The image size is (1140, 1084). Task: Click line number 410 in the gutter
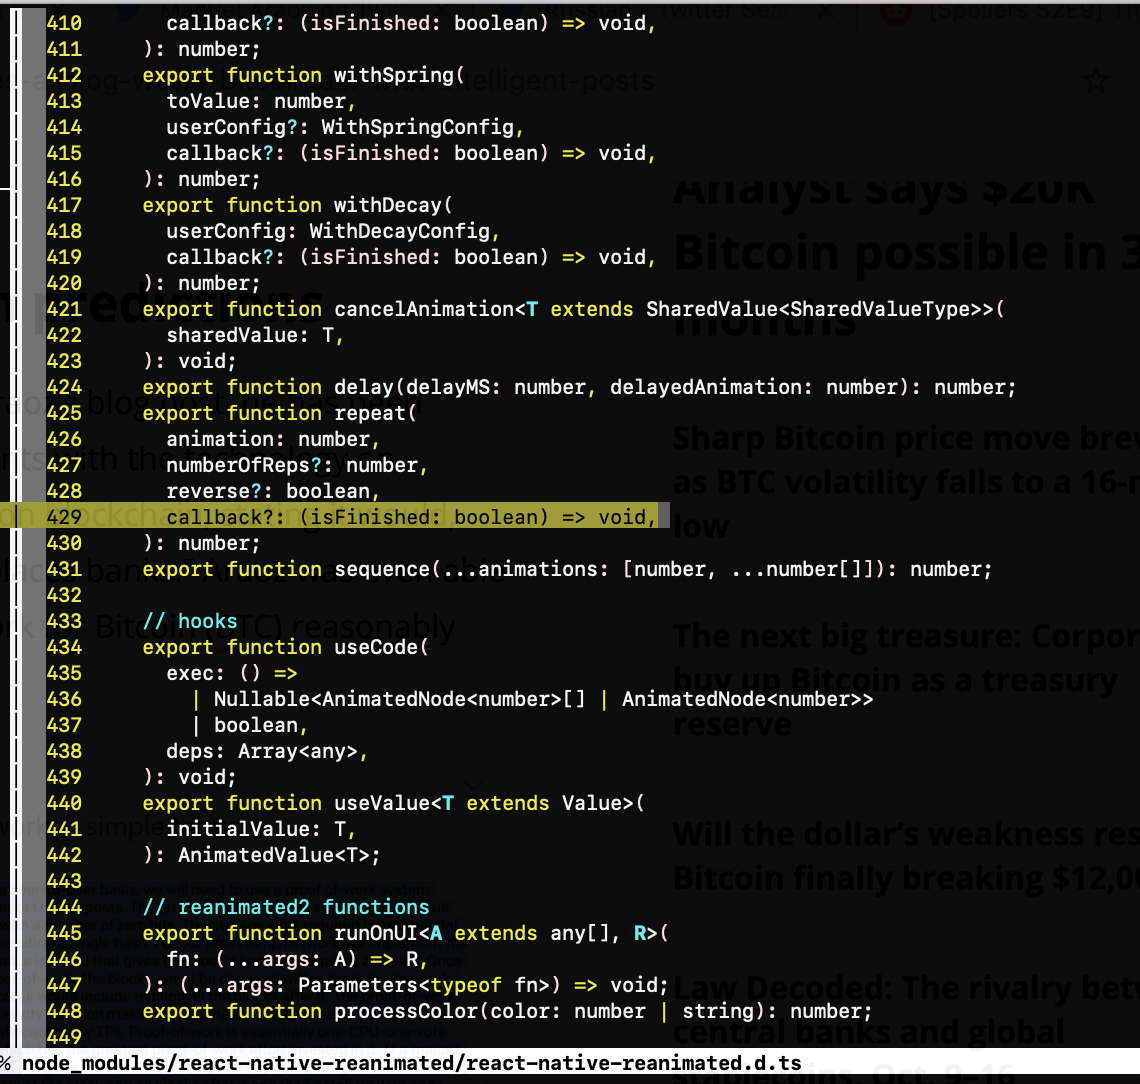(64, 22)
